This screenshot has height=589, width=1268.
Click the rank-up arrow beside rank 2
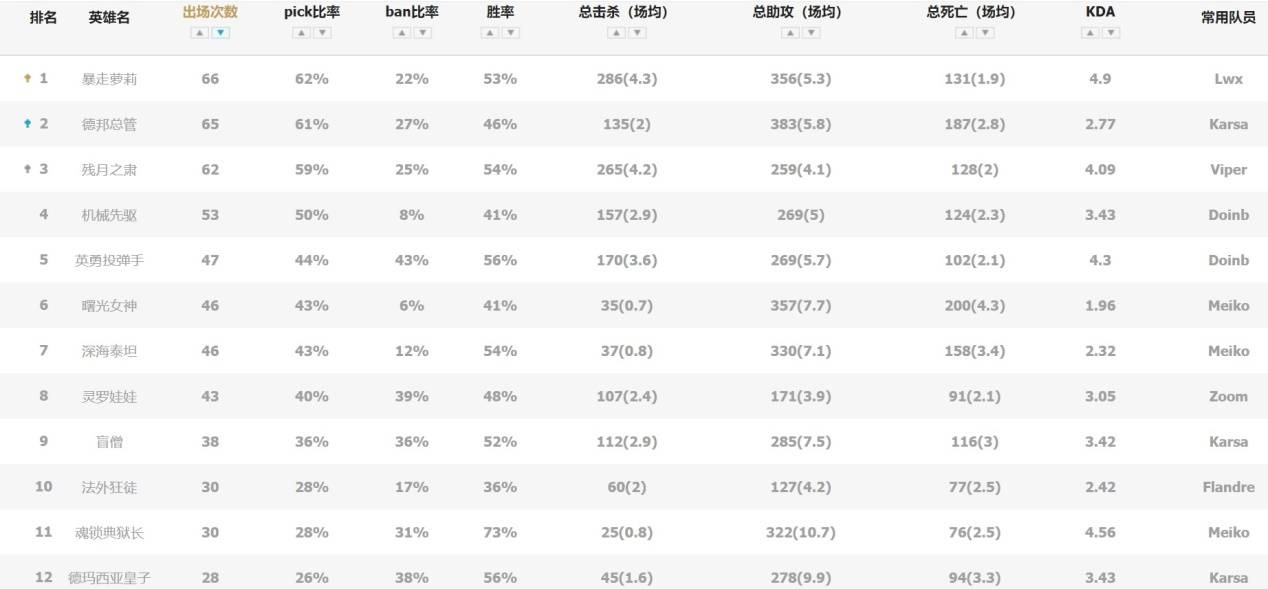(x=28, y=124)
